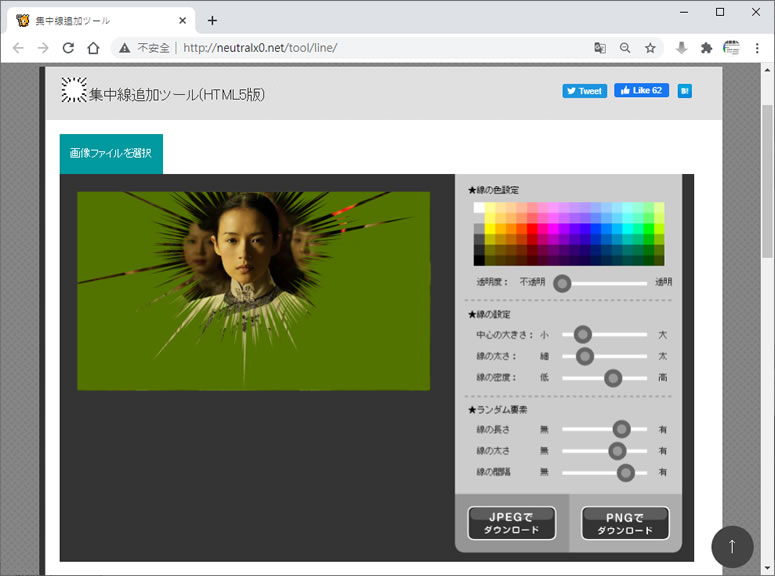Reload the page
775x576 pixels.
(x=68, y=48)
